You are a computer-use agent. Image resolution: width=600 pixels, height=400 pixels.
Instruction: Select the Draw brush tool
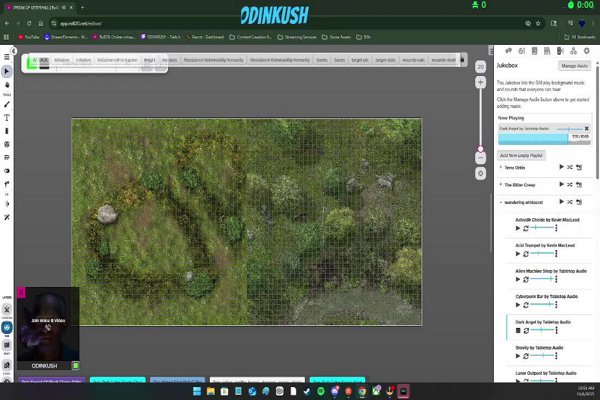pyautogui.click(x=7, y=102)
